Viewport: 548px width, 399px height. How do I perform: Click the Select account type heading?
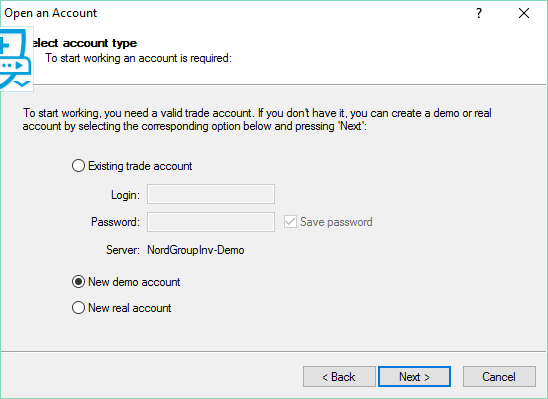coord(84,43)
